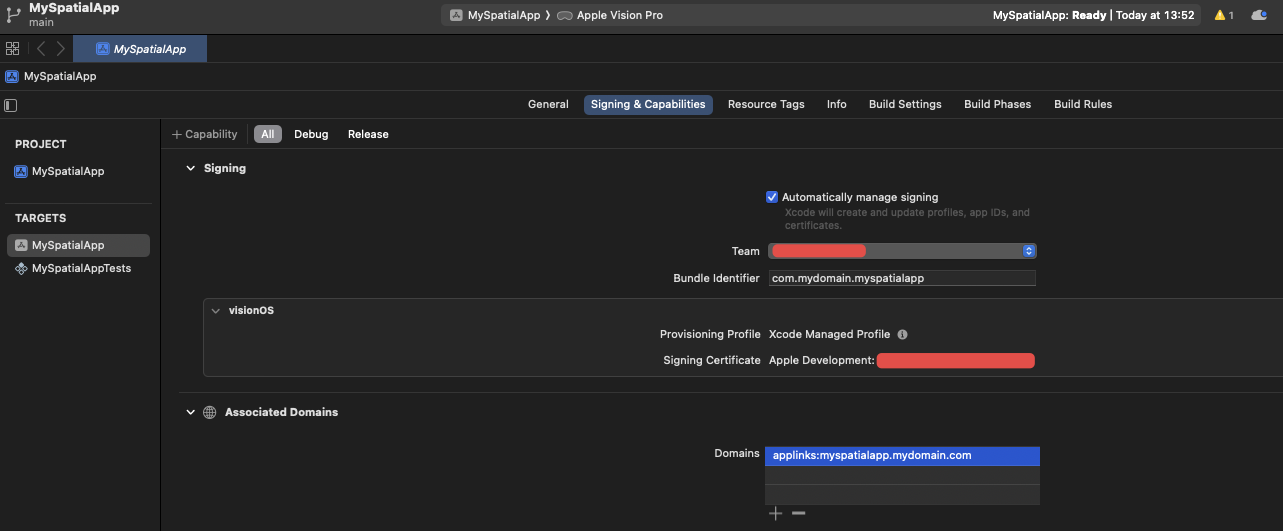Open the cloud status icon in toolbar
The image size is (1283, 531).
pos(1259,15)
